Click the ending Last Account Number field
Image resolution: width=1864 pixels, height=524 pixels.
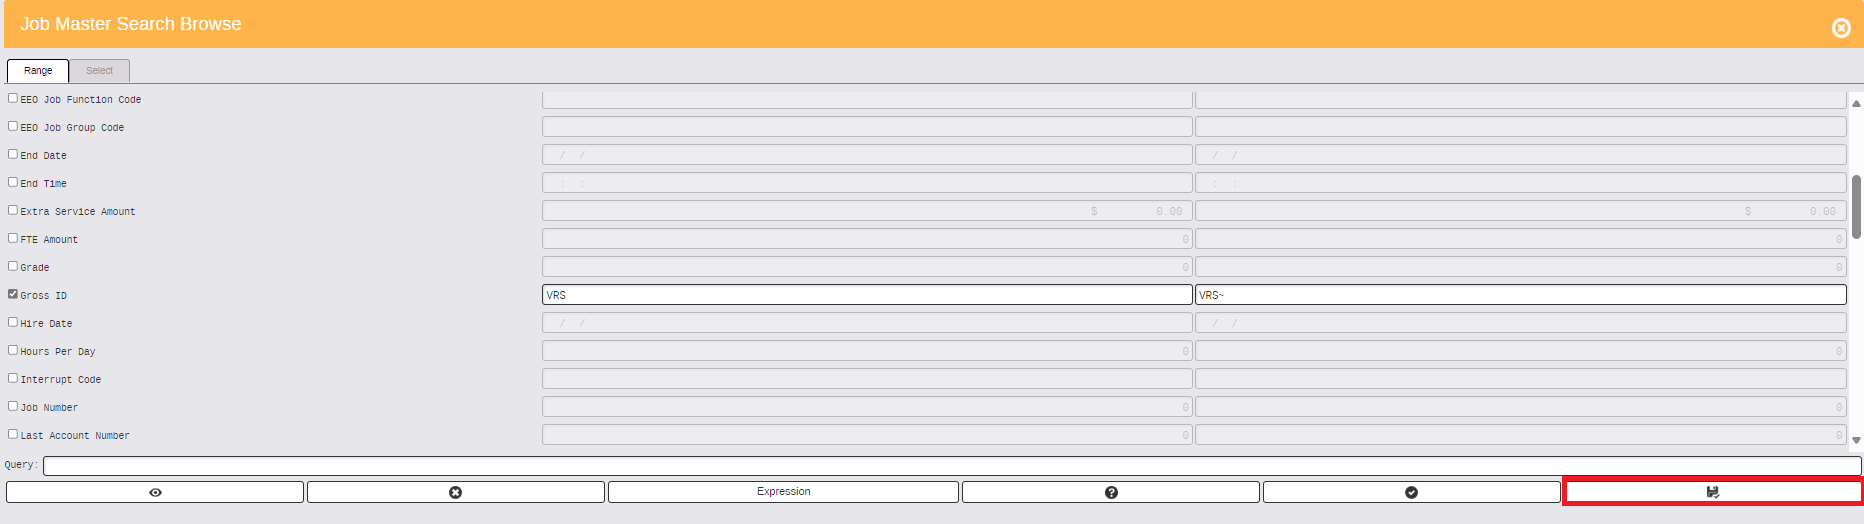[x=1520, y=435]
